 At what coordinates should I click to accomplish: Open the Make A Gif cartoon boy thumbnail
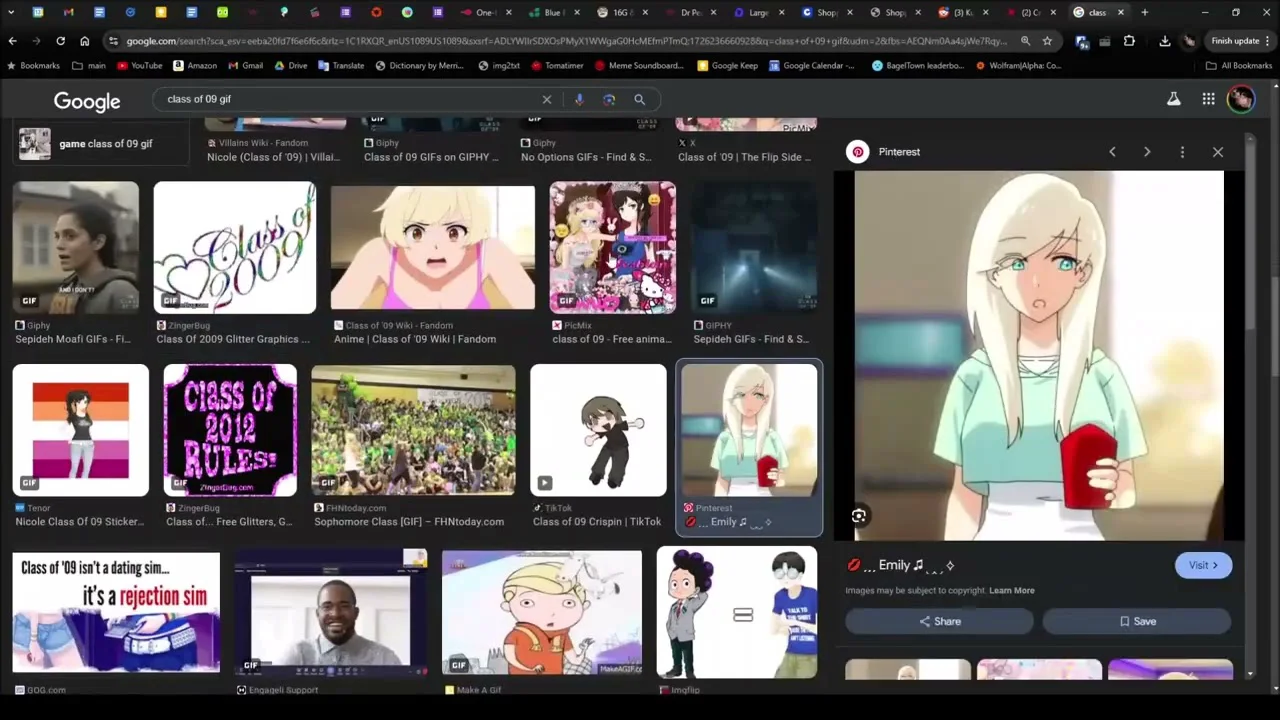pos(542,612)
